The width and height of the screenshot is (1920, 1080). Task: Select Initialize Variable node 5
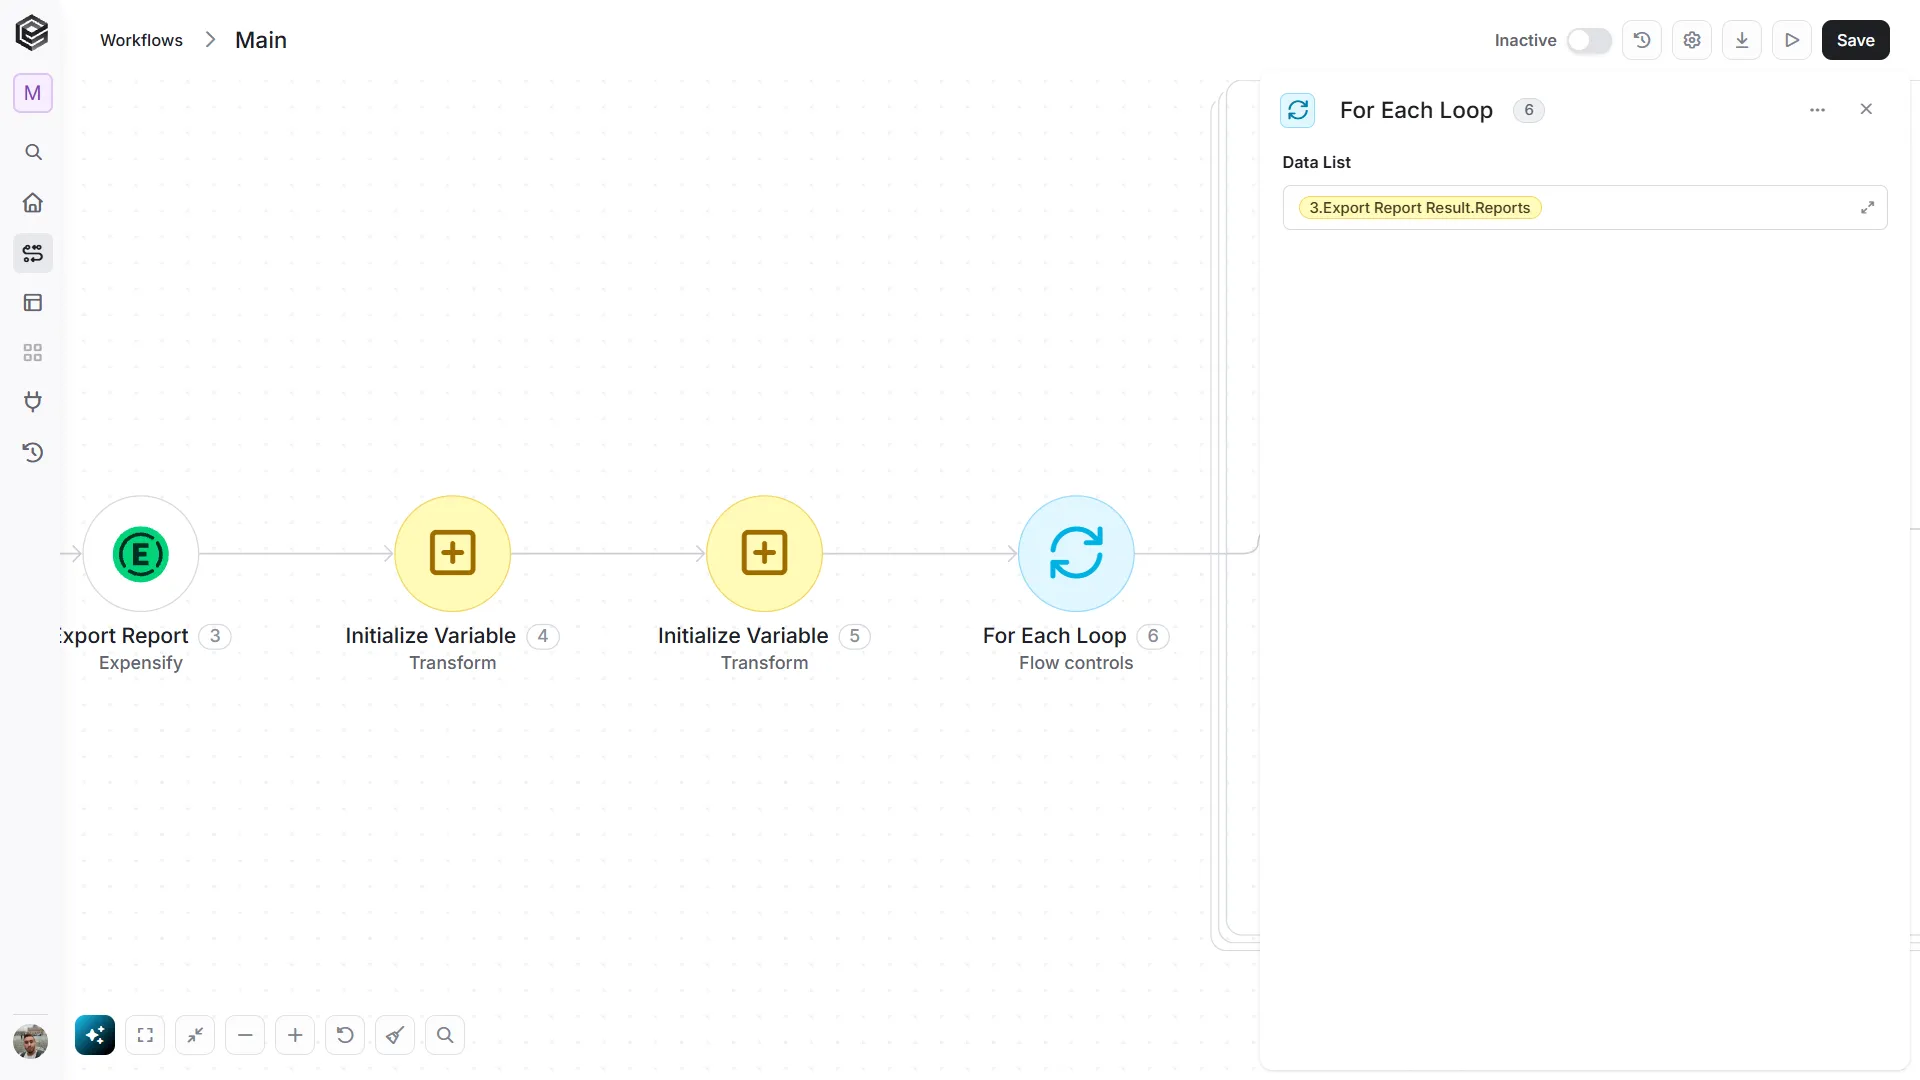pyautogui.click(x=765, y=553)
